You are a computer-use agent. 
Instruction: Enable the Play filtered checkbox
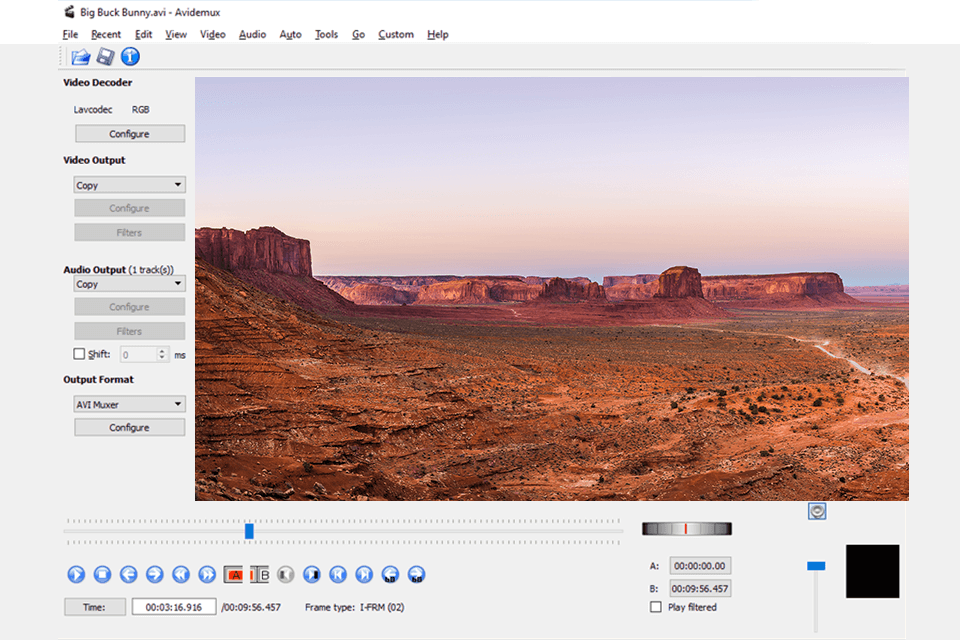(656, 607)
